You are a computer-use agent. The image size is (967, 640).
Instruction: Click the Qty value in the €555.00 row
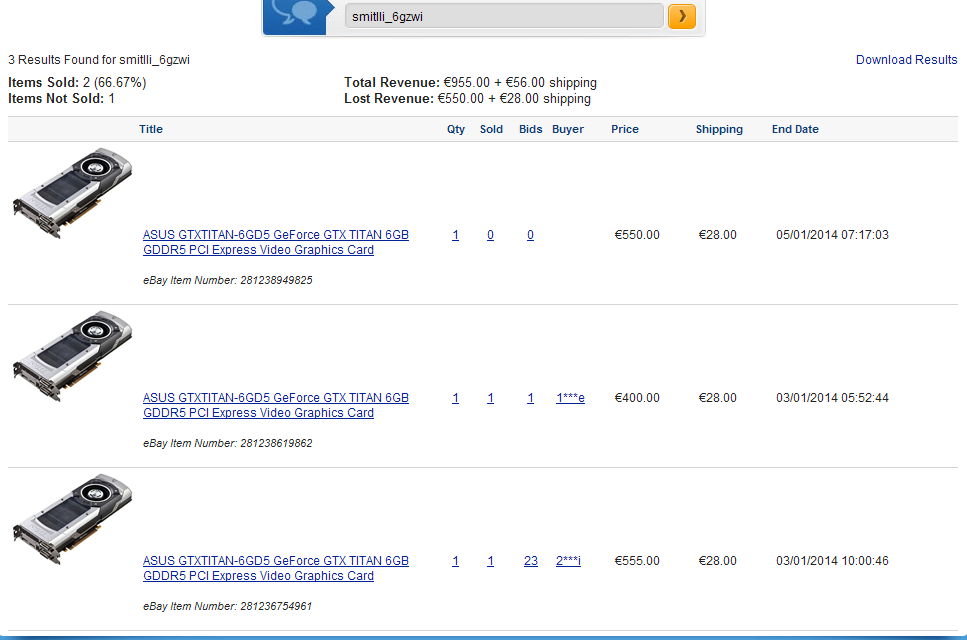[455, 561]
